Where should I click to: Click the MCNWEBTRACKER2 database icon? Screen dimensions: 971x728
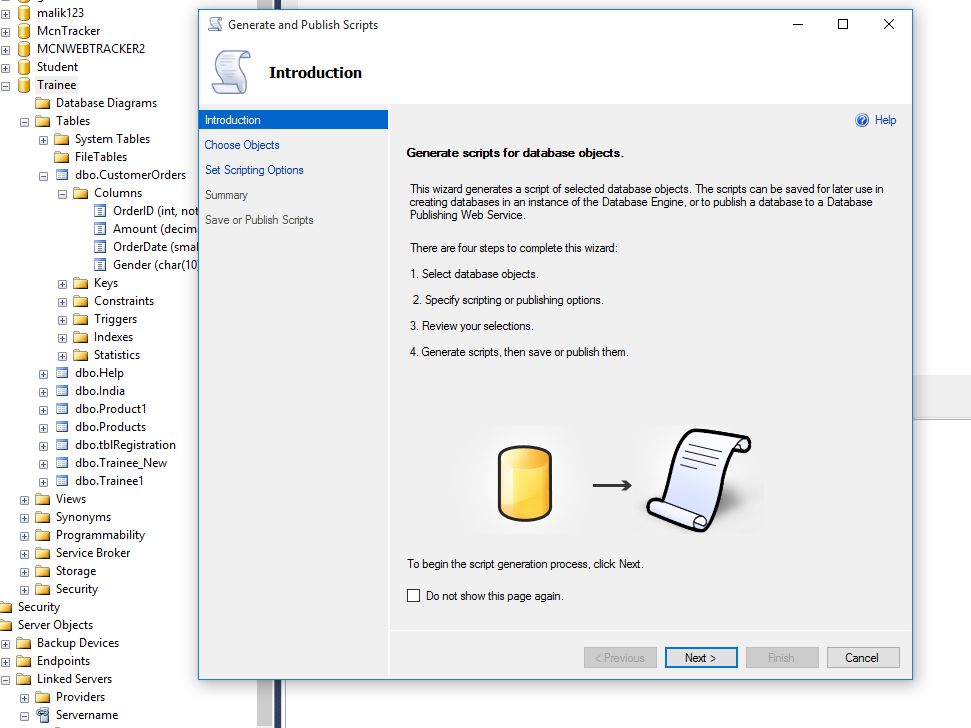pos(24,49)
